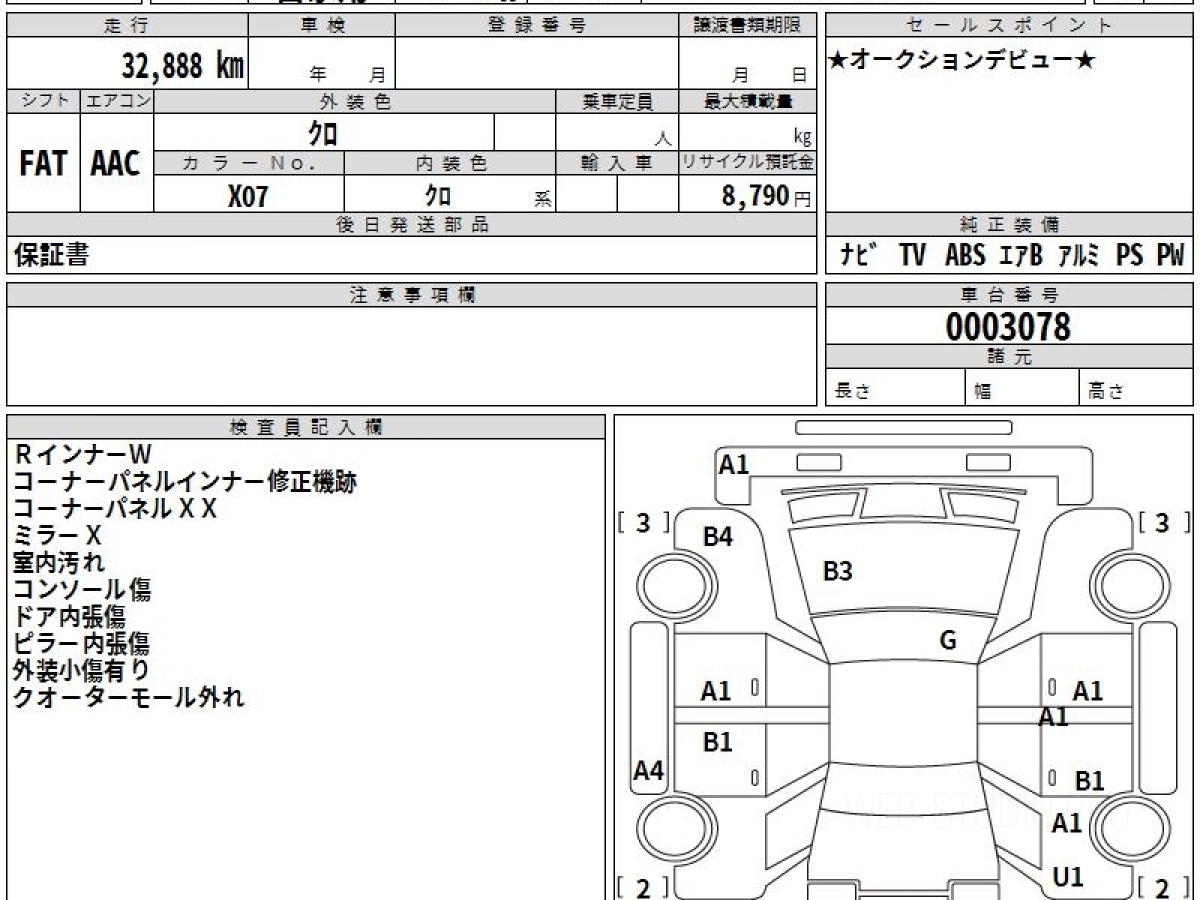Screen dimensions: 1200x900
Task: Click the シフト header cell
Action: [43, 101]
